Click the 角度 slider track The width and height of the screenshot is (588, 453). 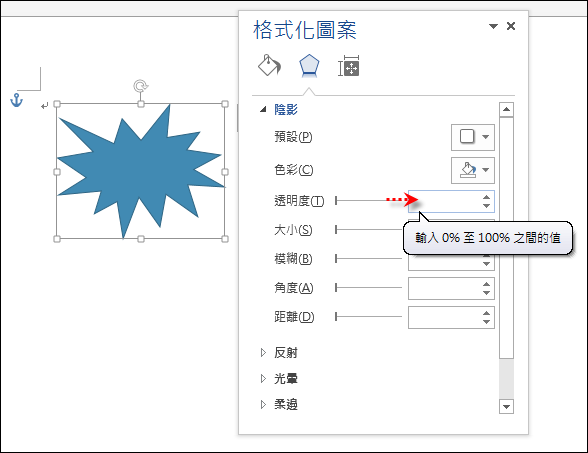coord(368,288)
